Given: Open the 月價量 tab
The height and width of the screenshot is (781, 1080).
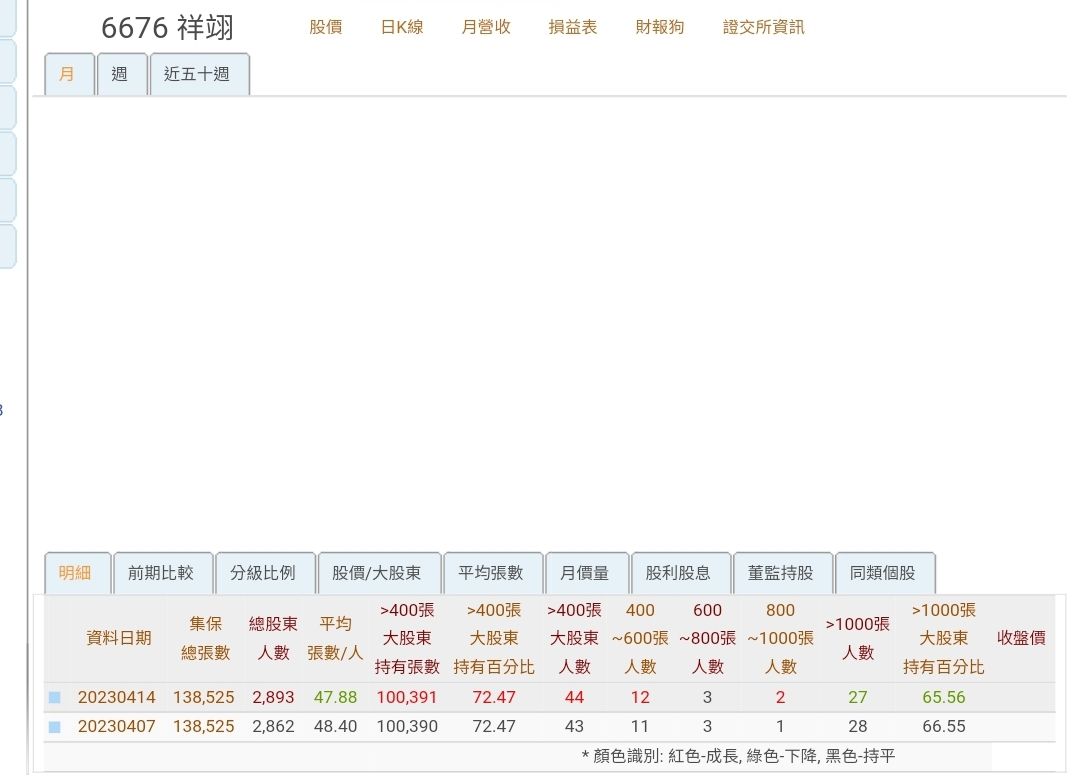Looking at the screenshot, I should pos(586,573).
